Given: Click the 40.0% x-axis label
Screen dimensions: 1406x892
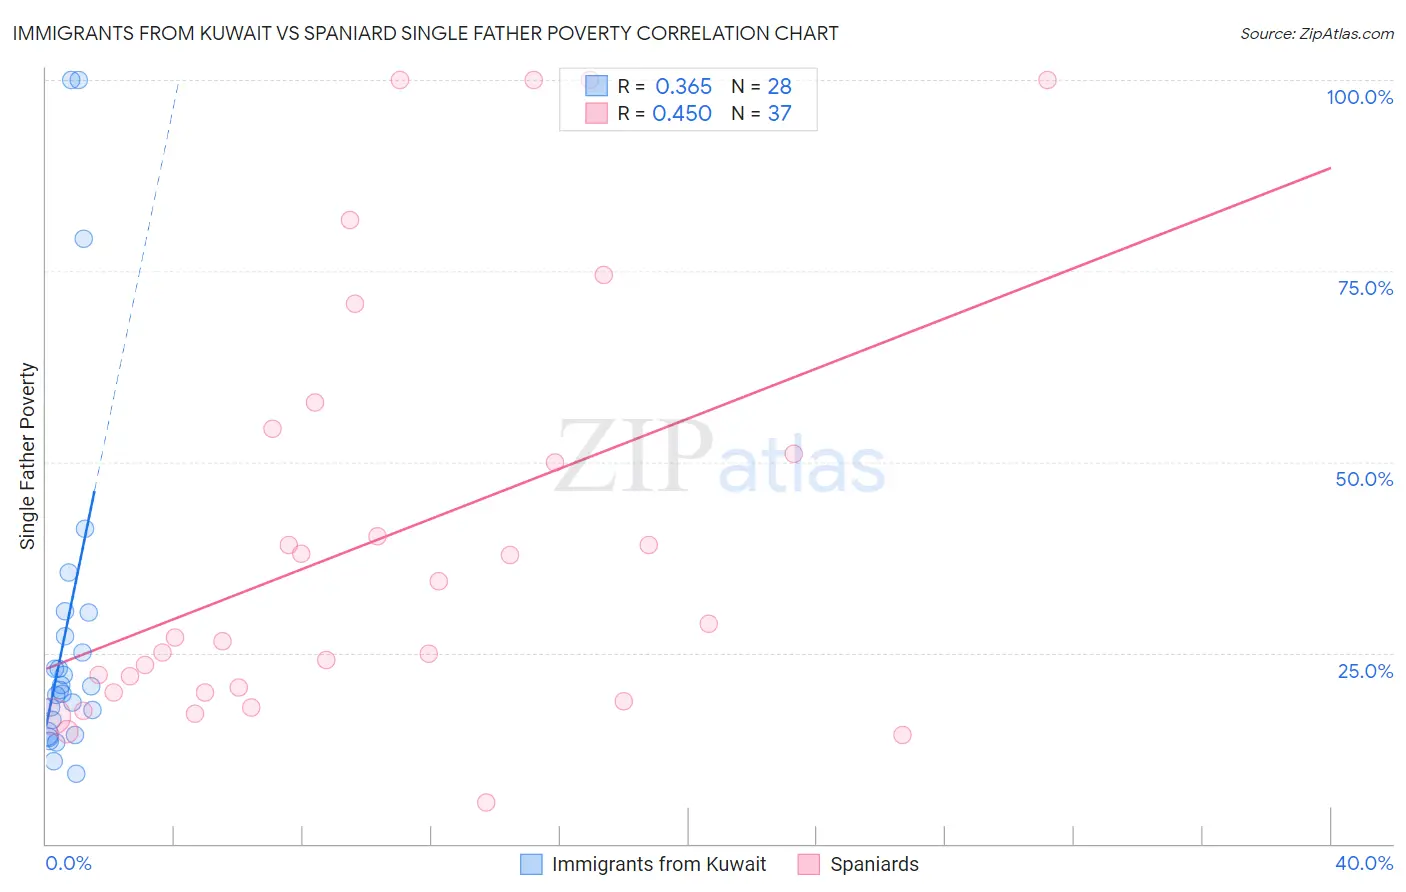Looking at the screenshot, I should (1364, 863).
